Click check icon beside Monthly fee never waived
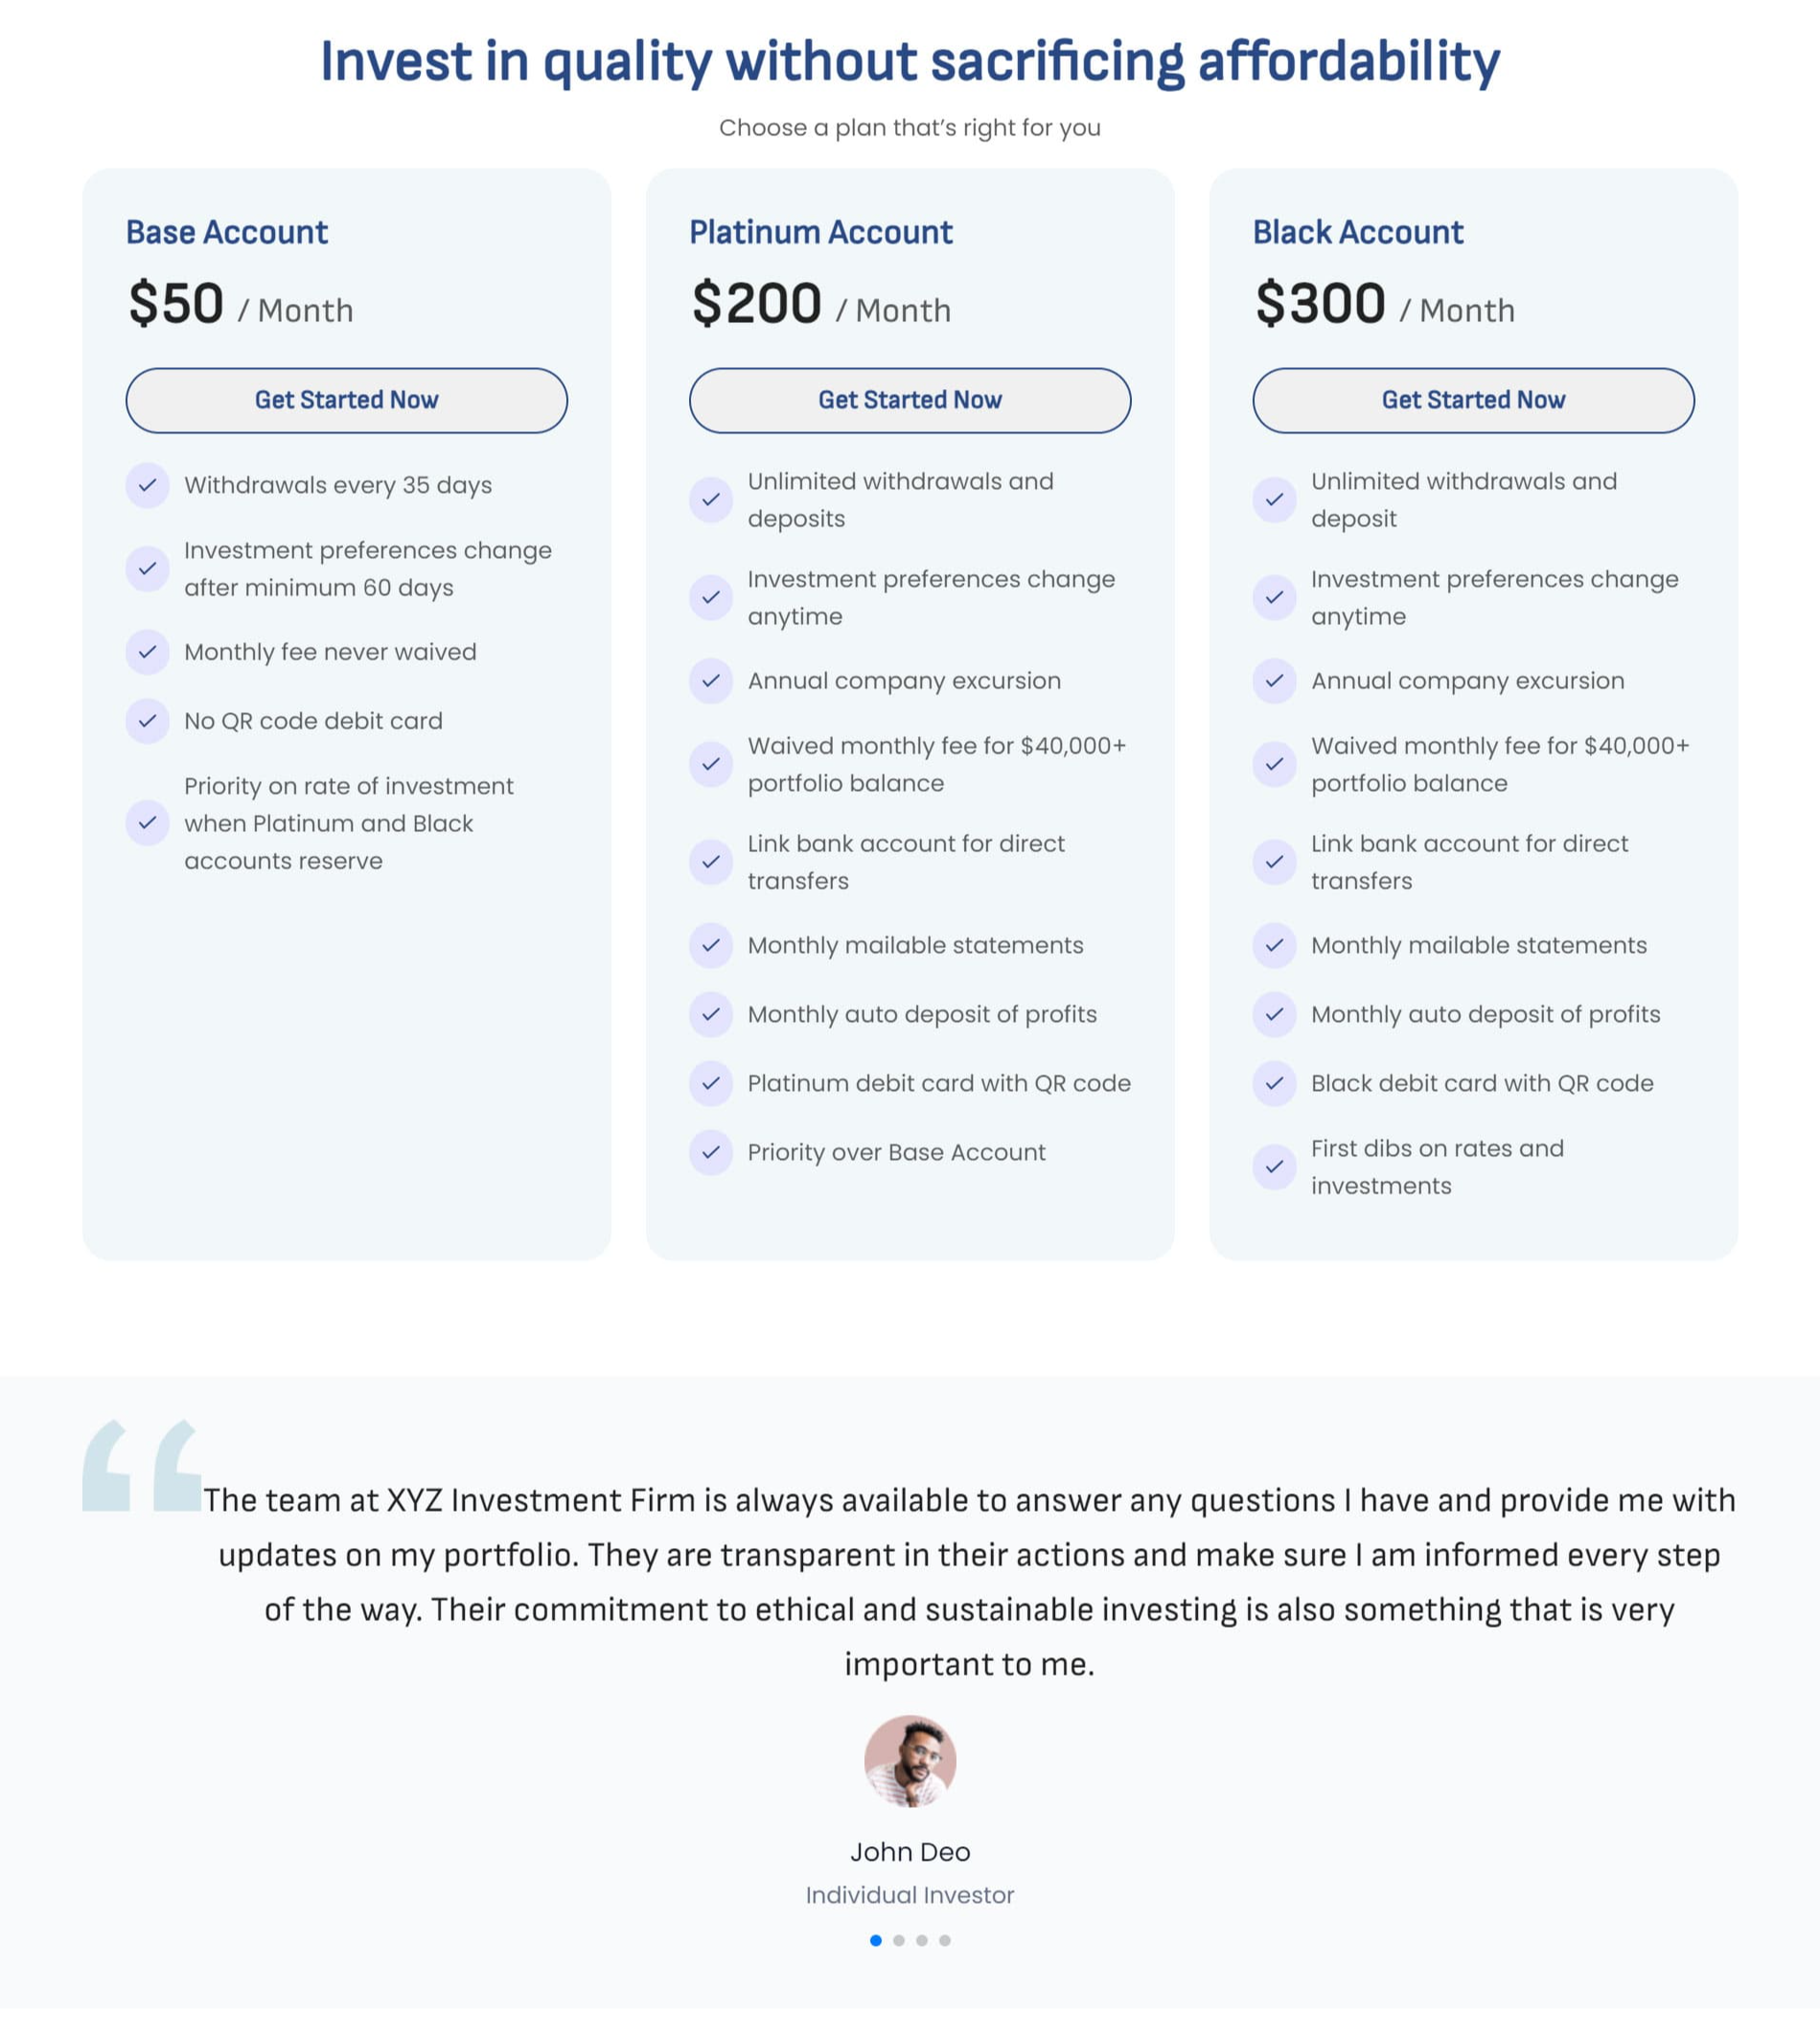Screen dimensions: 1820x2035 point(147,652)
